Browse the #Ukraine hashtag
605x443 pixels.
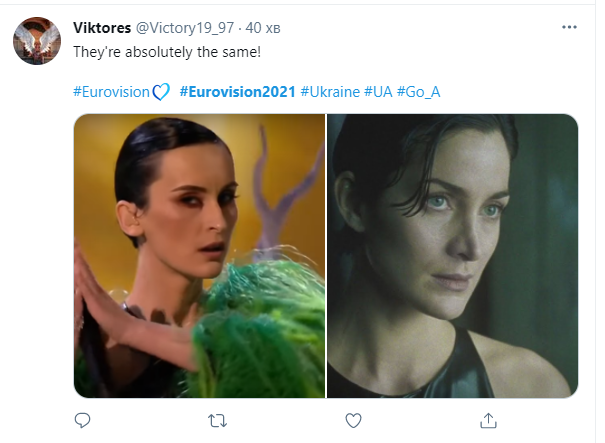[x=330, y=92]
